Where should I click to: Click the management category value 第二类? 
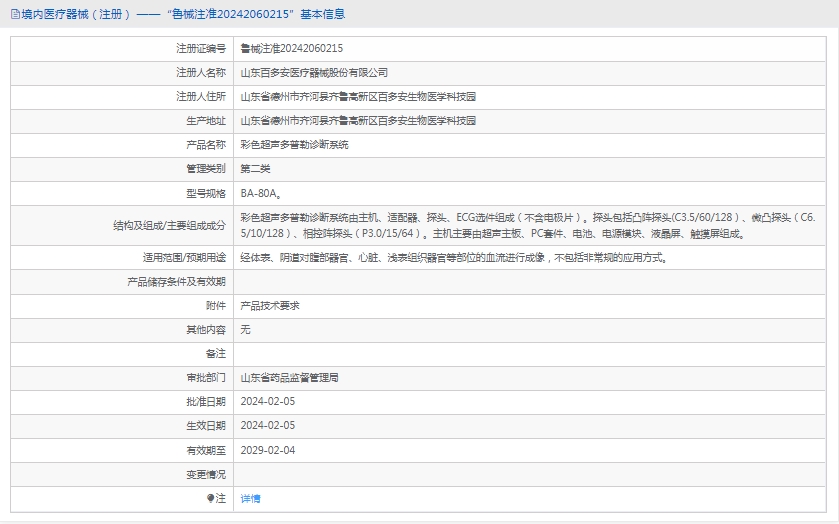click(x=255, y=168)
